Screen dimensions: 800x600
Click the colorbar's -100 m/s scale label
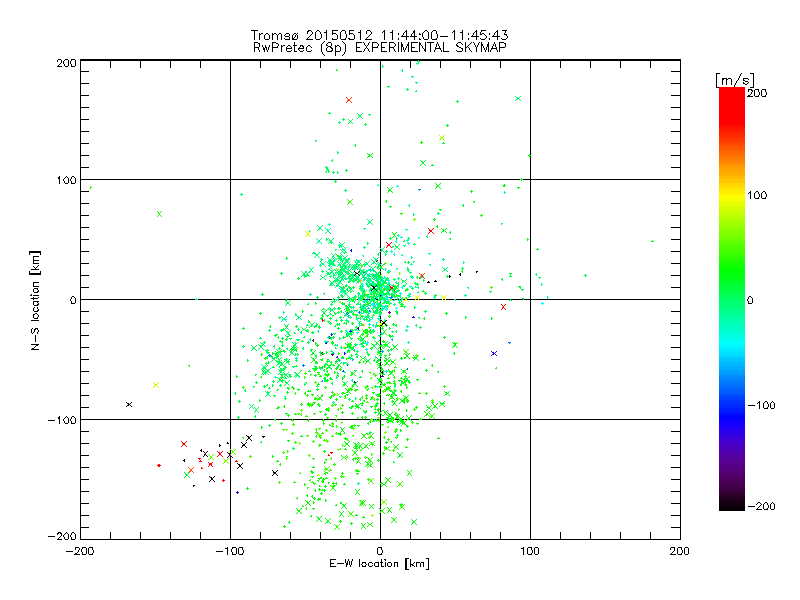(x=761, y=406)
